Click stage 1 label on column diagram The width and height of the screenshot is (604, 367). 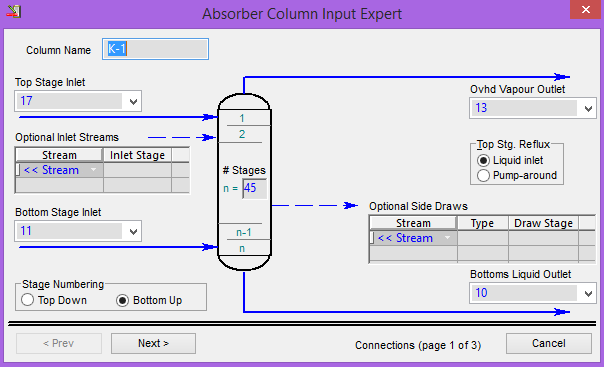[x=242, y=118]
